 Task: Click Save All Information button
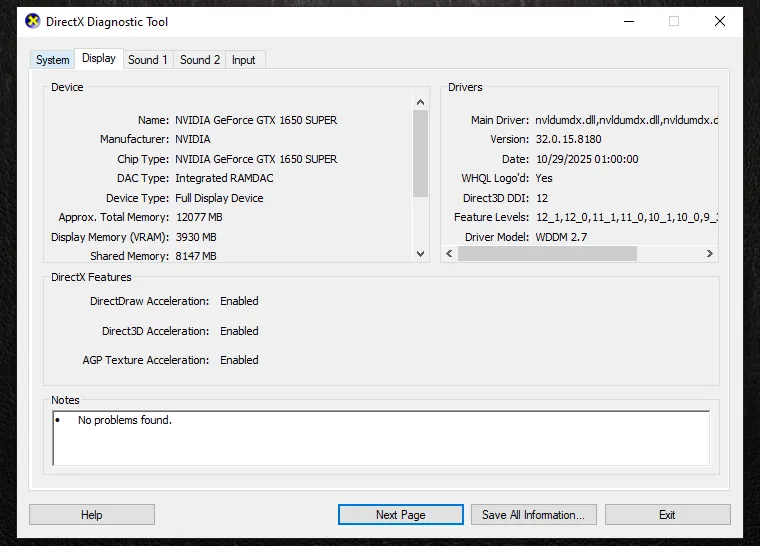534,515
